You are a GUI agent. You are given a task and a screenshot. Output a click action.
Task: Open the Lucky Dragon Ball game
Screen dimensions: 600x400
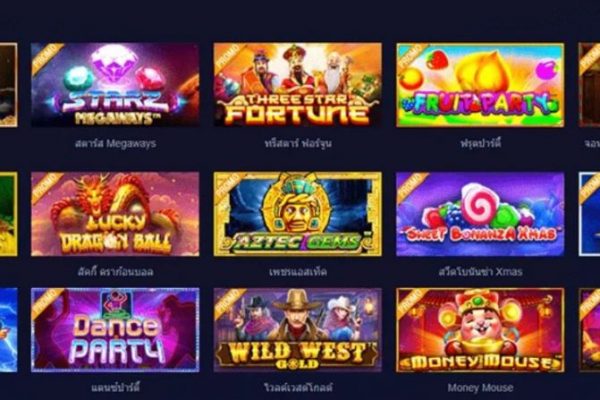coord(115,214)
